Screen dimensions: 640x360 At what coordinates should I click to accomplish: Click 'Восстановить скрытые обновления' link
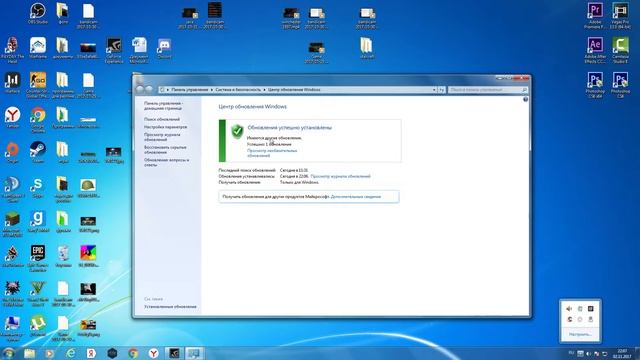click(165, 149)
